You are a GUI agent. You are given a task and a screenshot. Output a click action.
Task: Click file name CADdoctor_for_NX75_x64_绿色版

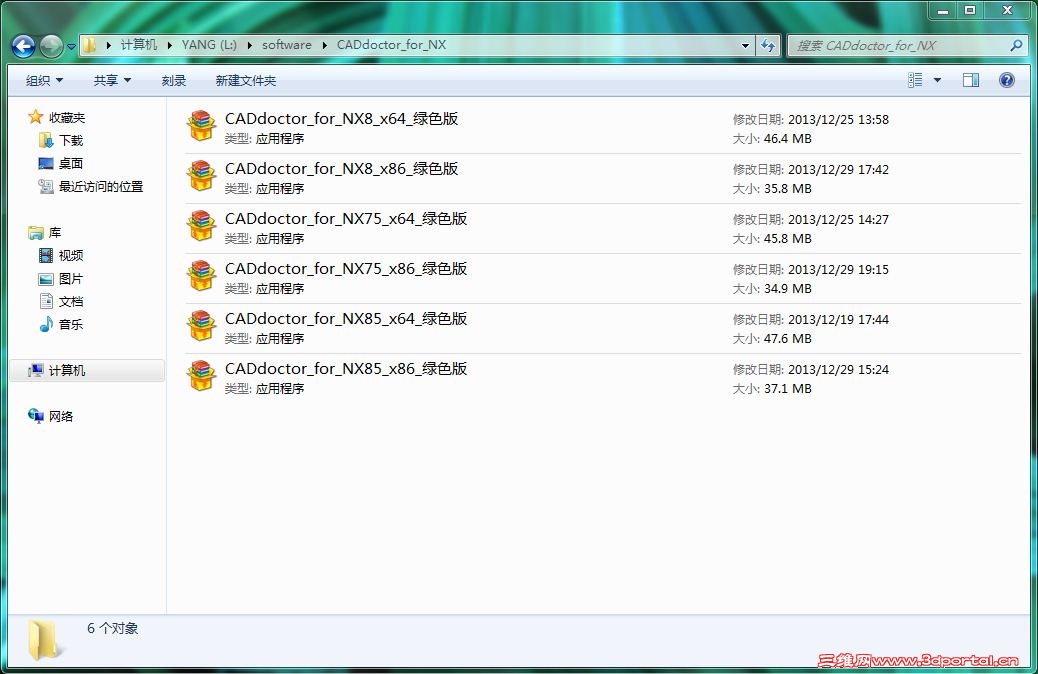tap(346, 218)
